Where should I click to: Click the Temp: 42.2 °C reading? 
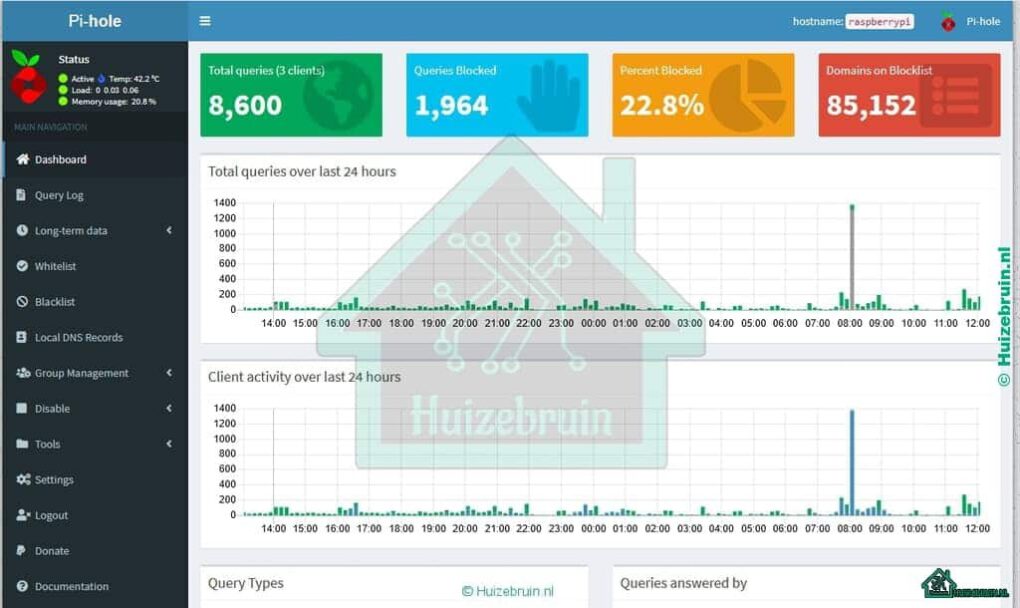click(x=134, y=79)
